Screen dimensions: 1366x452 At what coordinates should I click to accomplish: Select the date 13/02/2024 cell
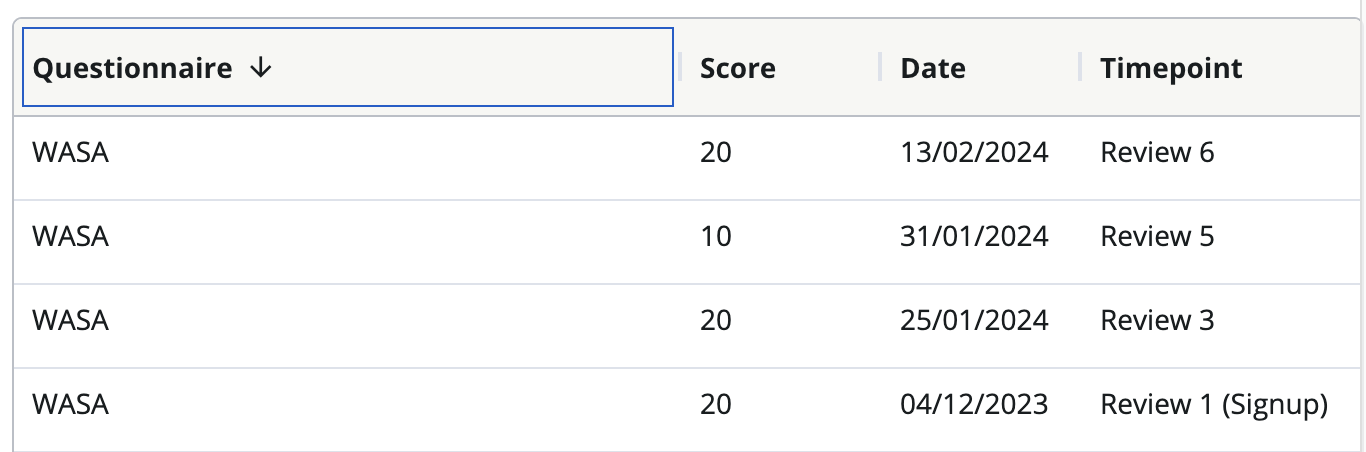pyautogui.click(x=974, y=153)
